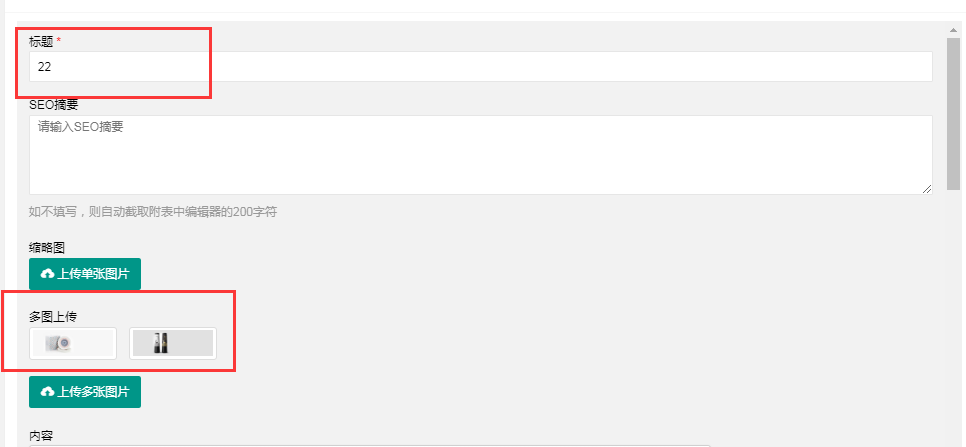Open the black speakers thumbnail under 多图上传
Screen dimensions: 966x447
coord(172,344)
